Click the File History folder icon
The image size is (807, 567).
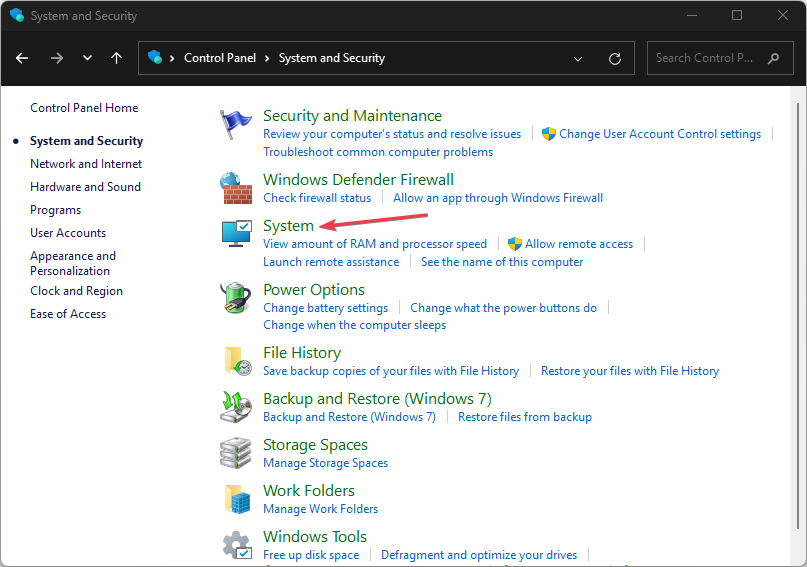click(238, 361)
